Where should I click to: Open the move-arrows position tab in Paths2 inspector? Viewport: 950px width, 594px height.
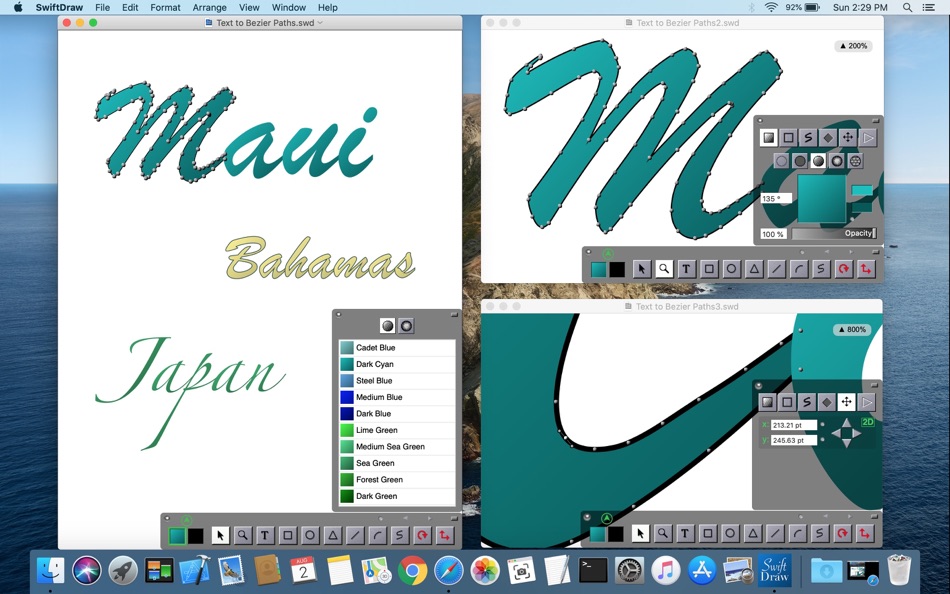coord(848,138)
